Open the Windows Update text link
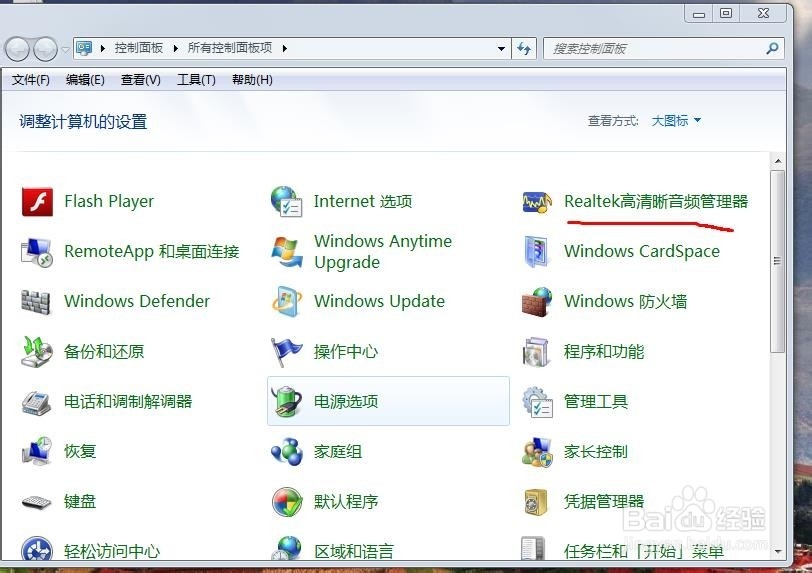 pyautogui.click(x=380, y=301)
